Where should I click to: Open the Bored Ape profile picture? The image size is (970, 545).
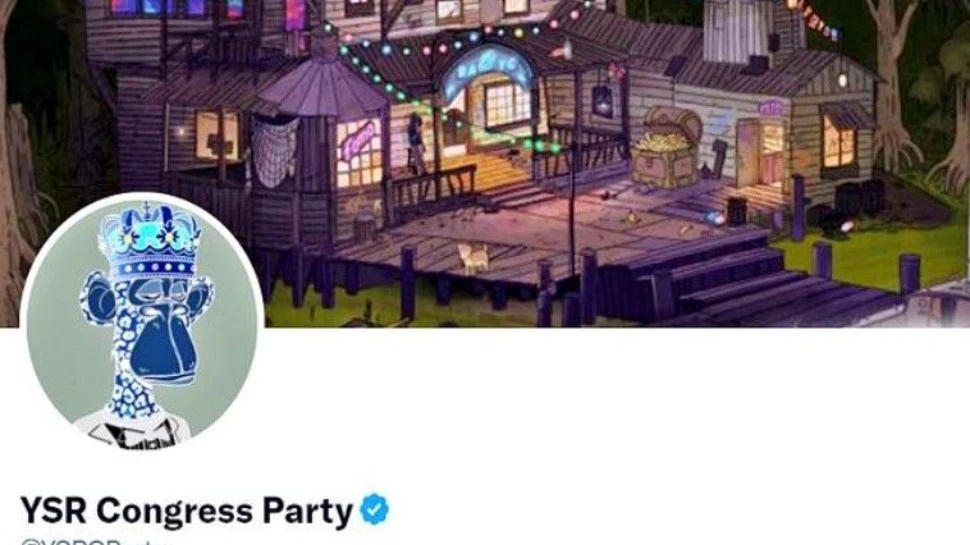point(142,318)
